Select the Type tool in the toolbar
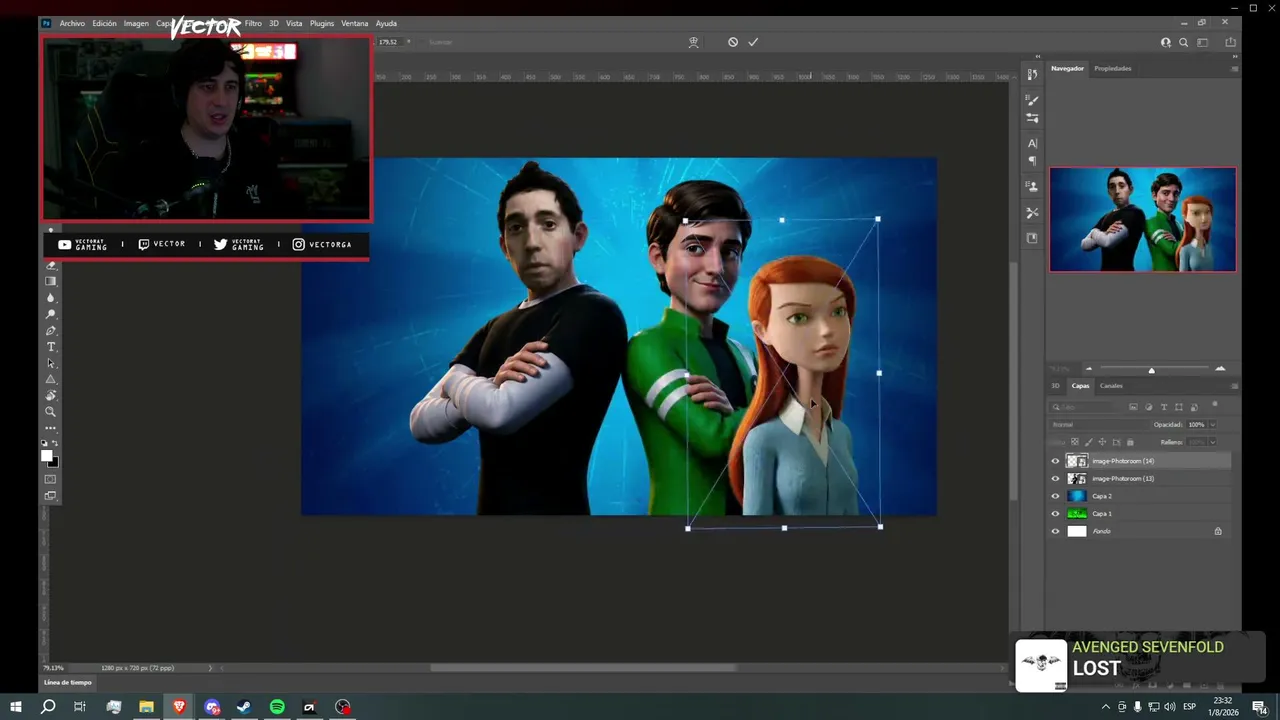 (52, 347)
